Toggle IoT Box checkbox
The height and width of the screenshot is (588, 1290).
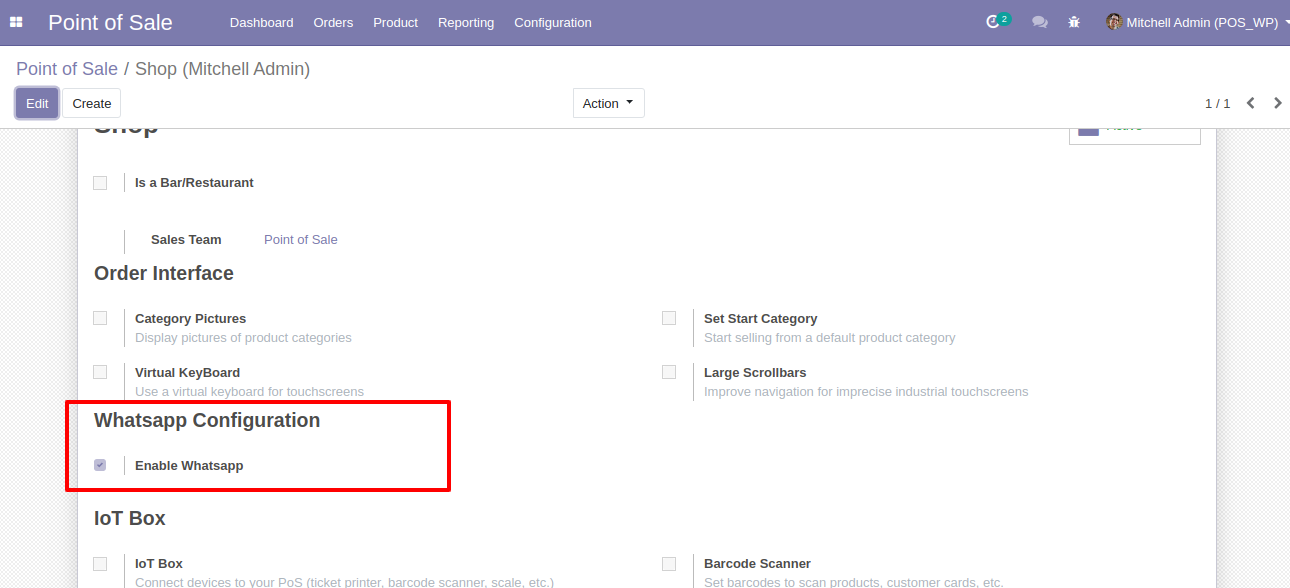[100, 564]
